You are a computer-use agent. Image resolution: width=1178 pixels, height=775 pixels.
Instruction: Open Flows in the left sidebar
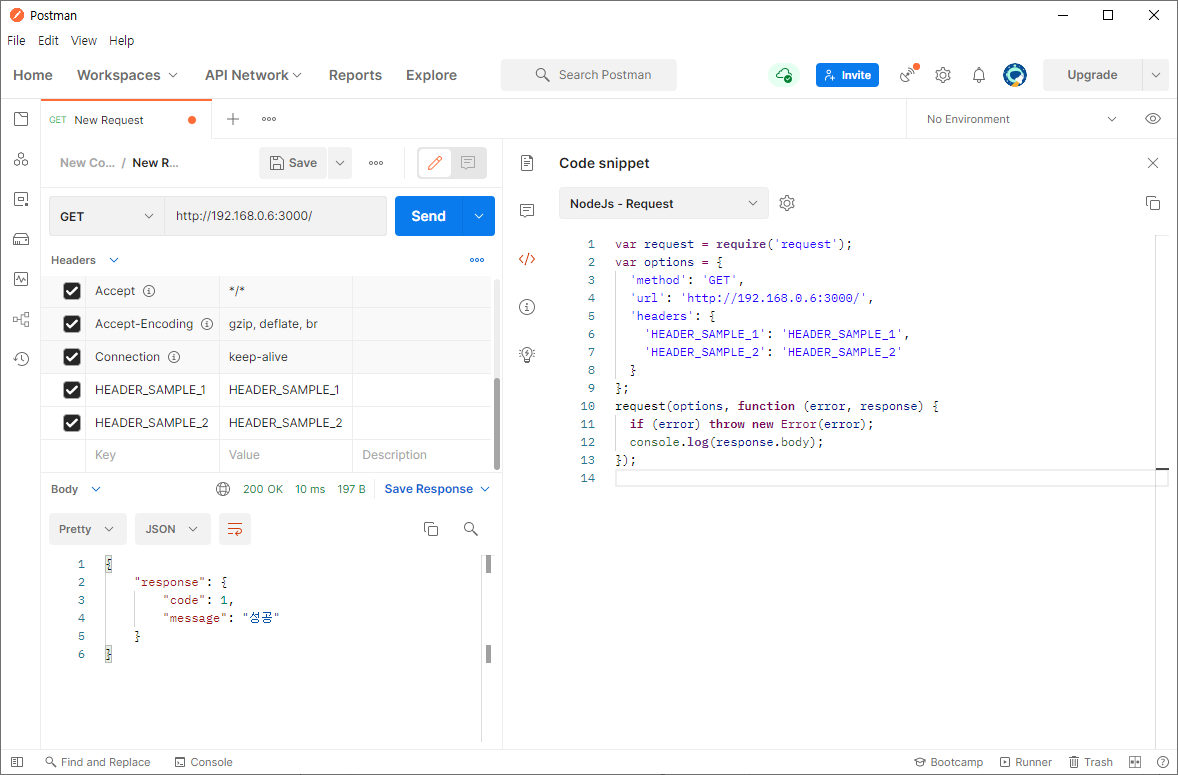coord(21,319)
